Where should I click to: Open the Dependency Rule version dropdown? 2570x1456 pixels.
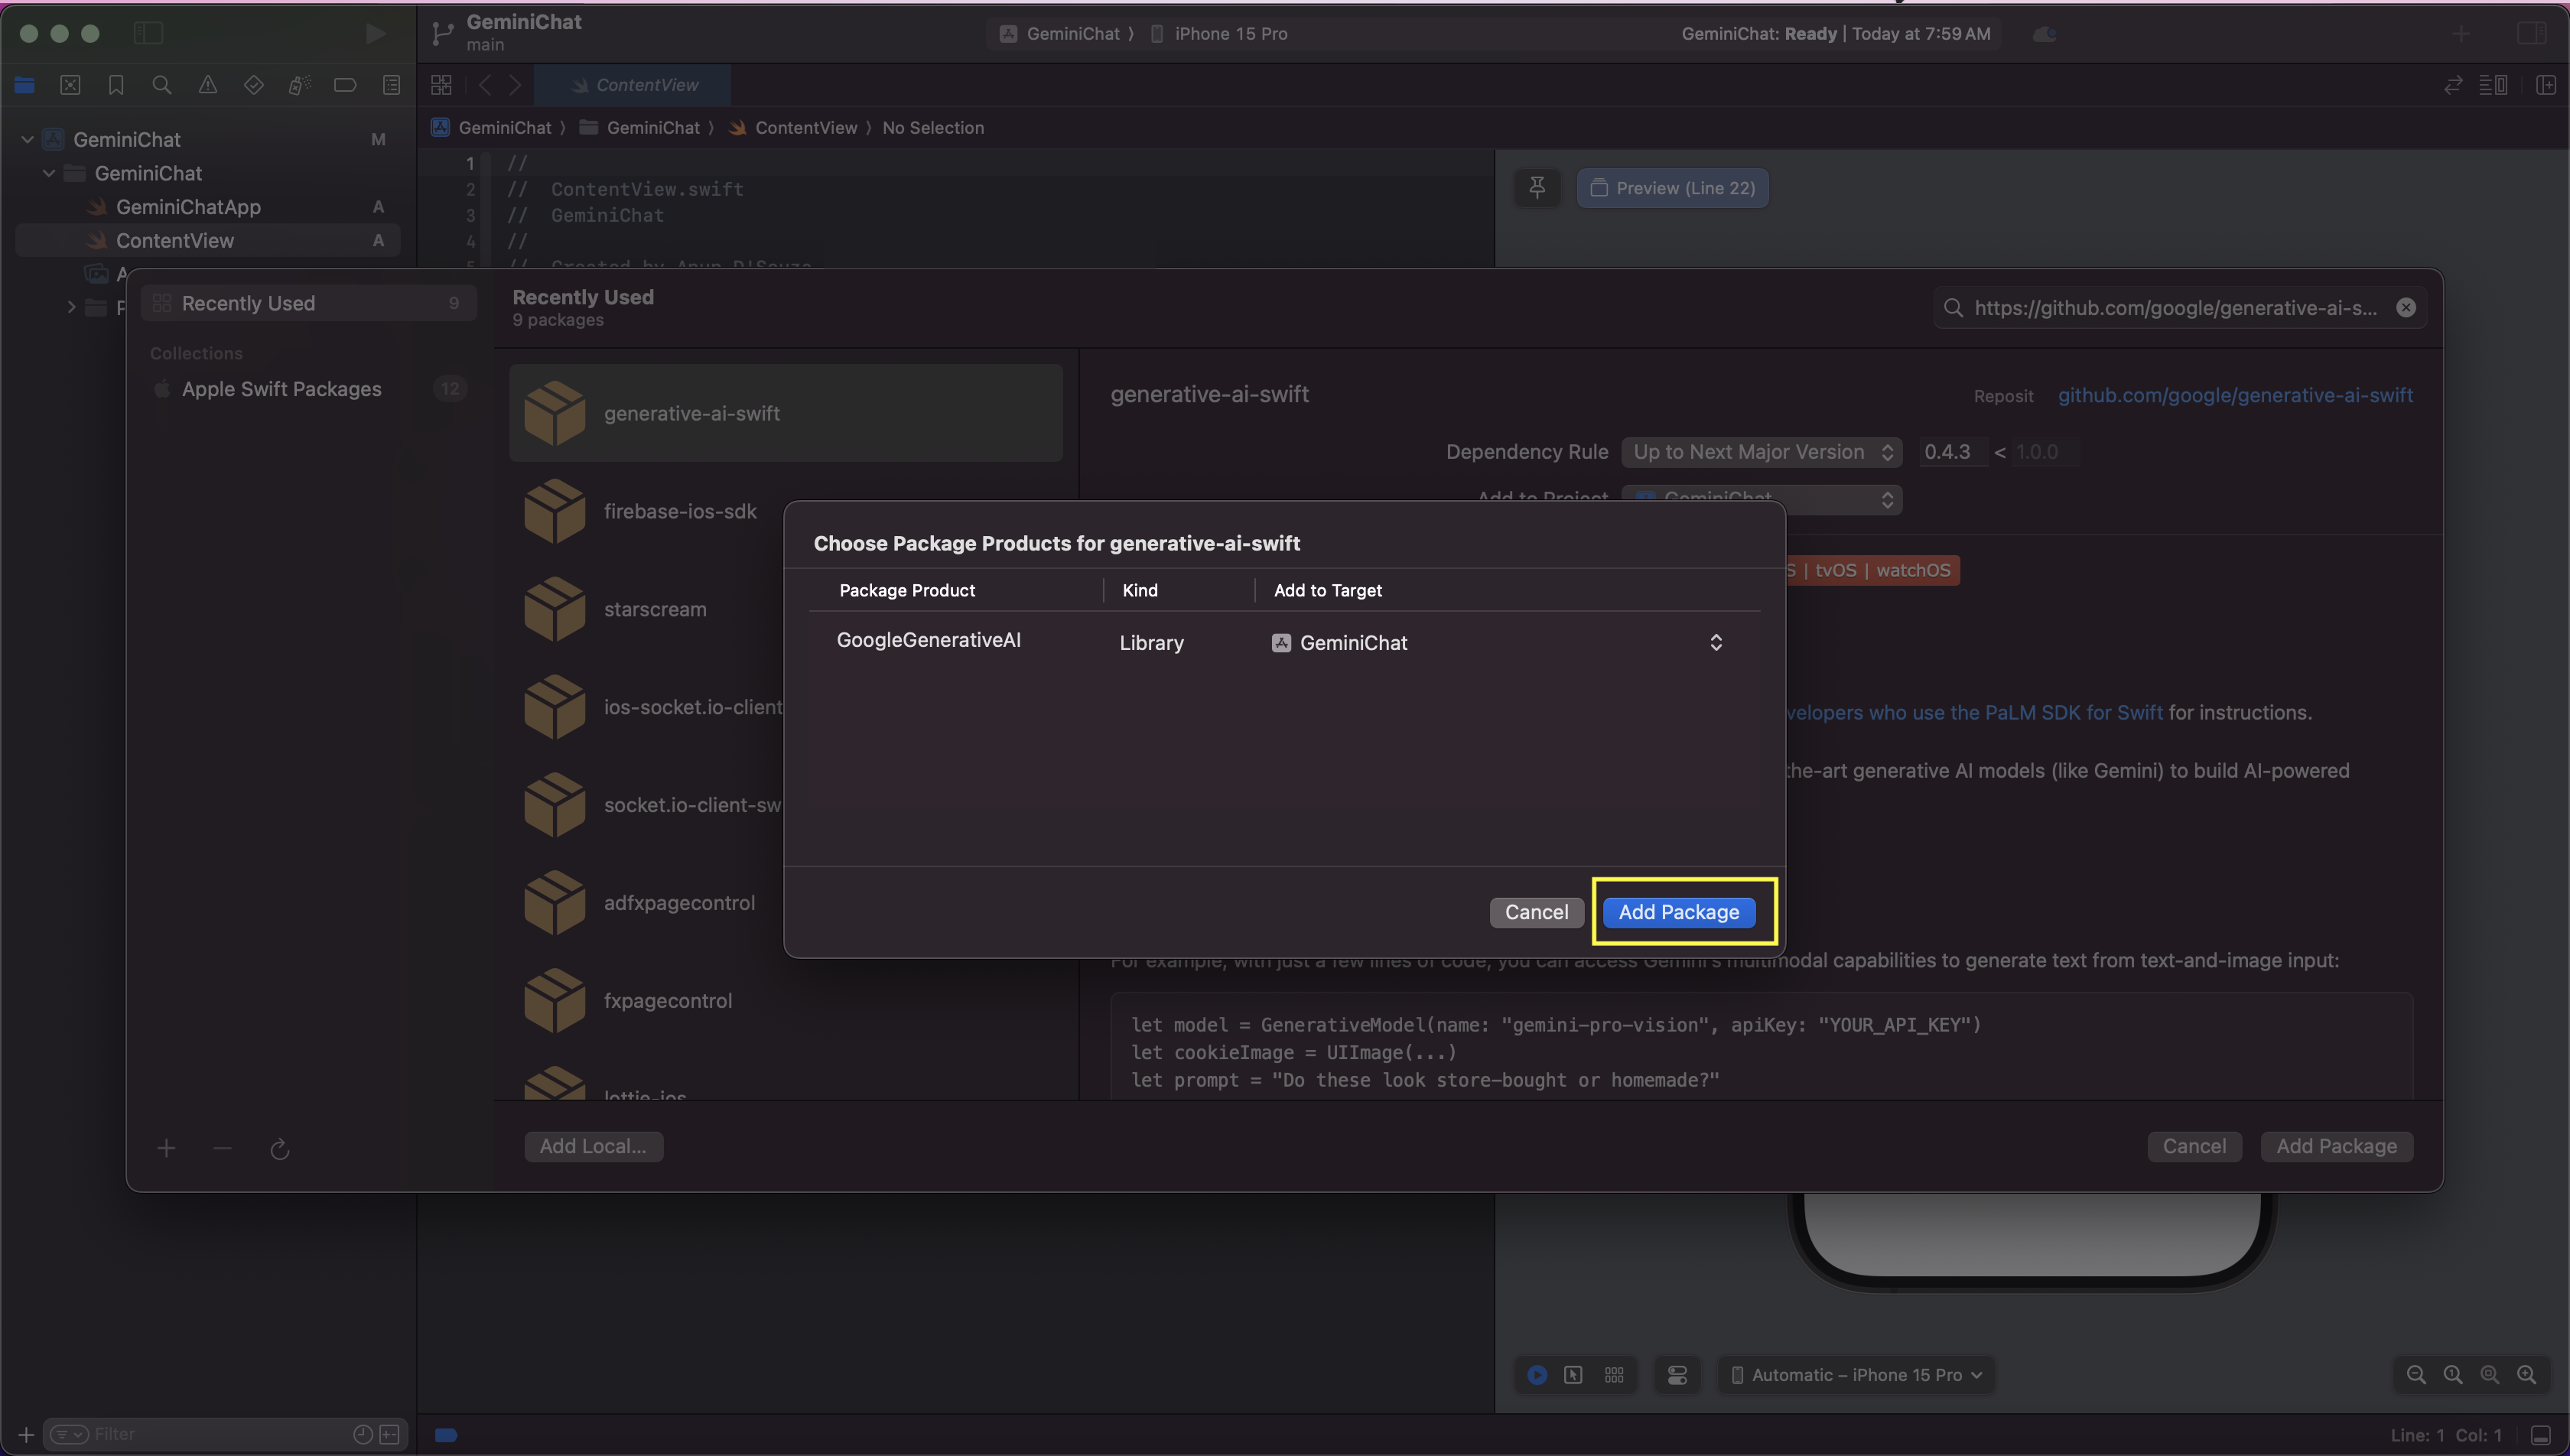(x=1761, y=452)
